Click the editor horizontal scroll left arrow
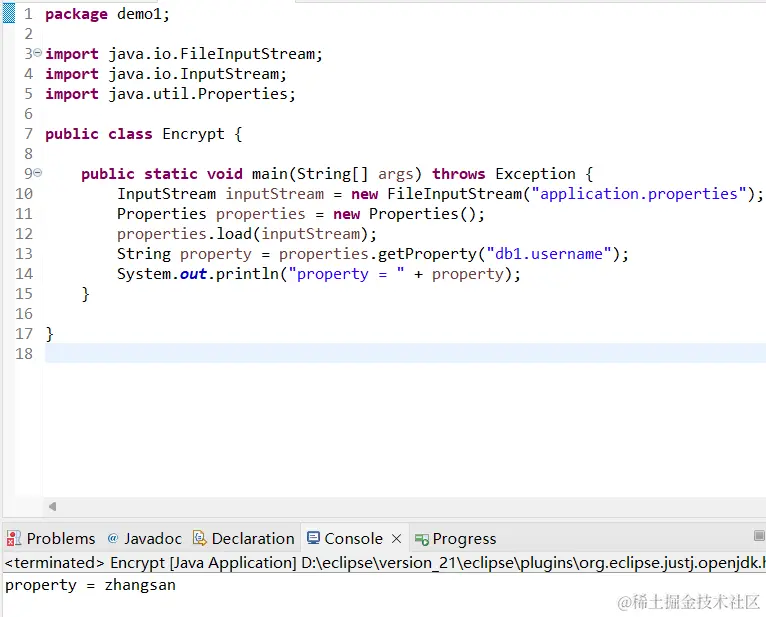 click(52, 507)
